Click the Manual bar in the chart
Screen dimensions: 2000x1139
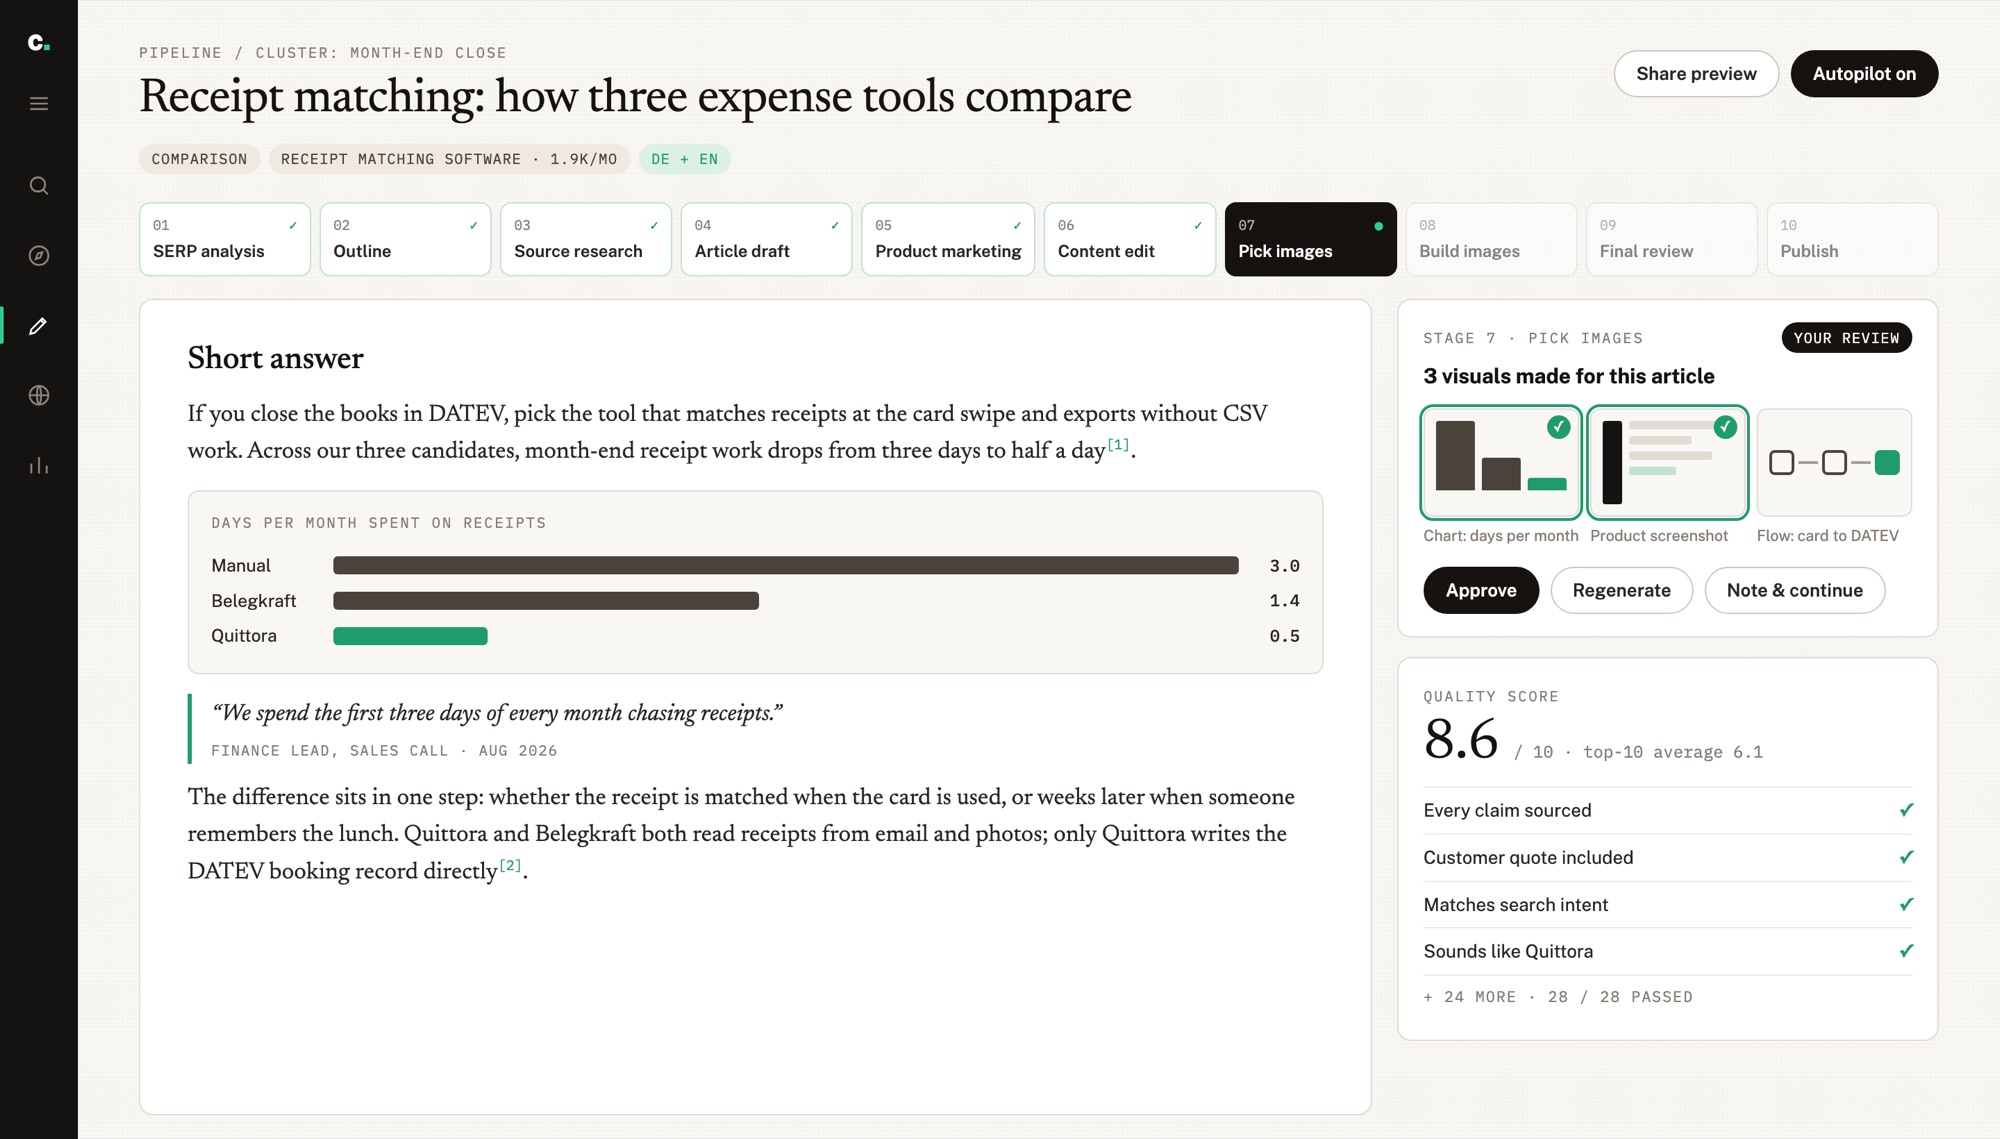[786, 566]
